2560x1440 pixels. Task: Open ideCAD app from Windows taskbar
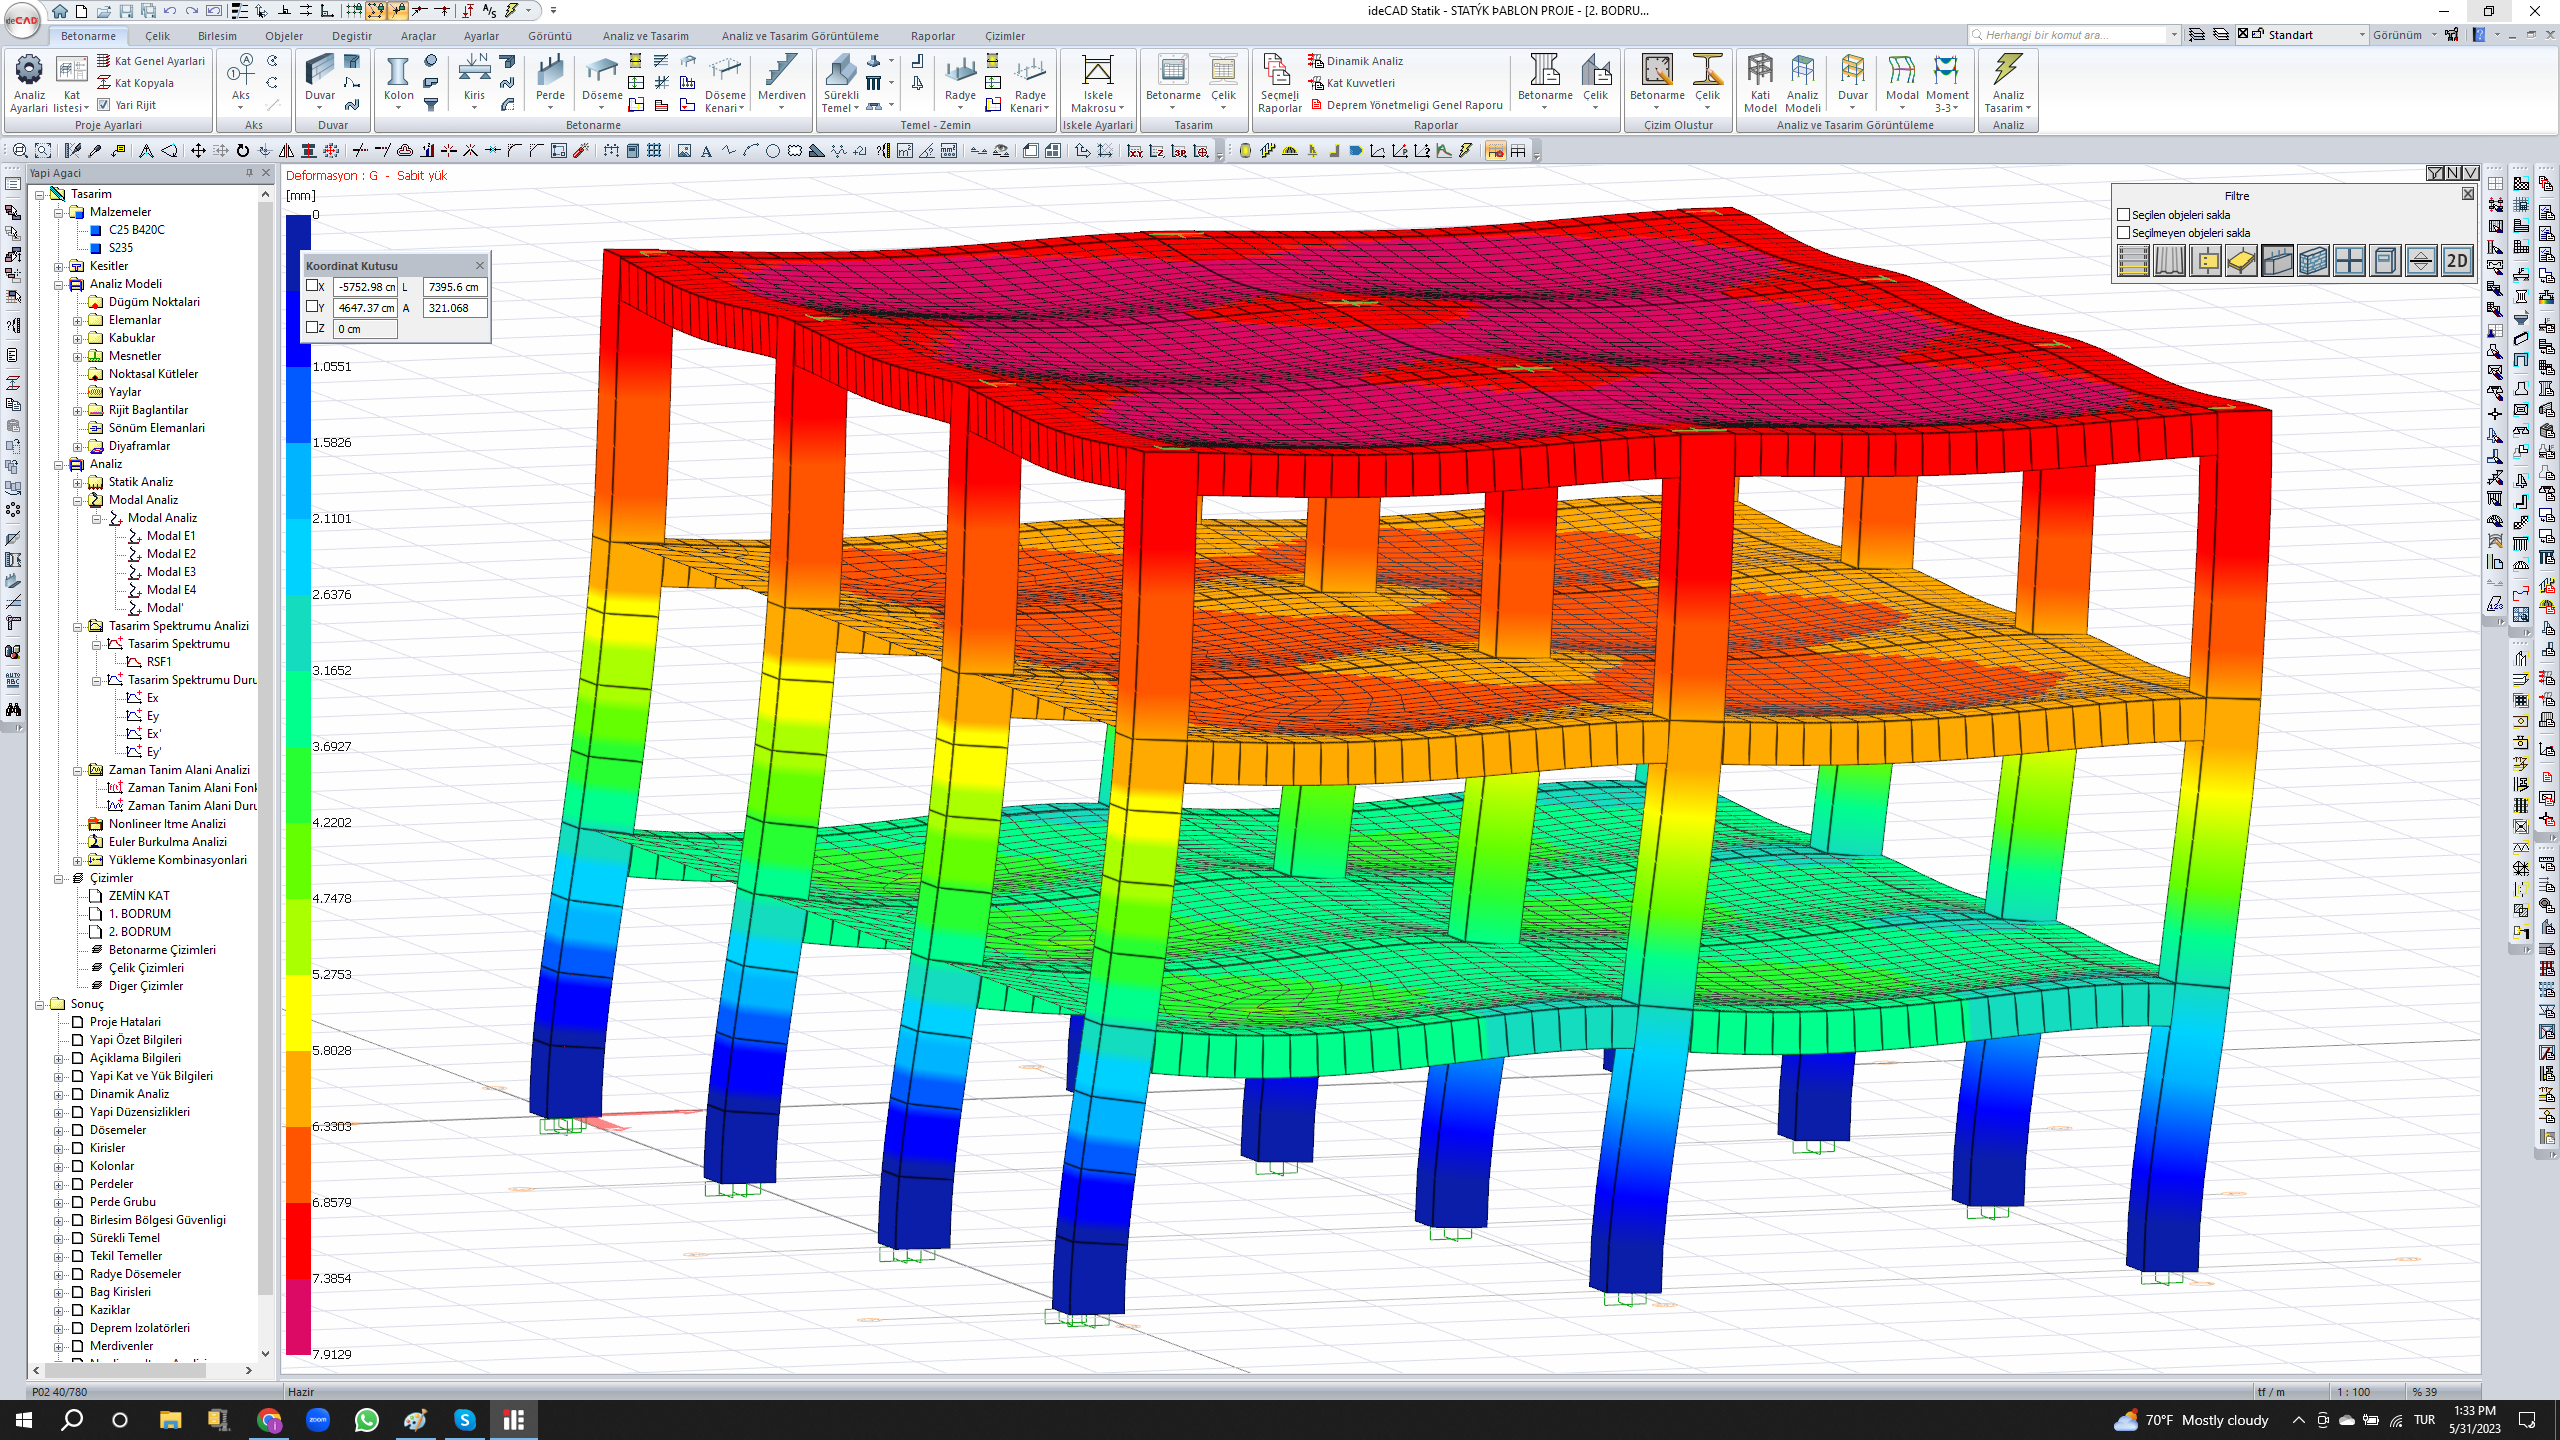514,1420
